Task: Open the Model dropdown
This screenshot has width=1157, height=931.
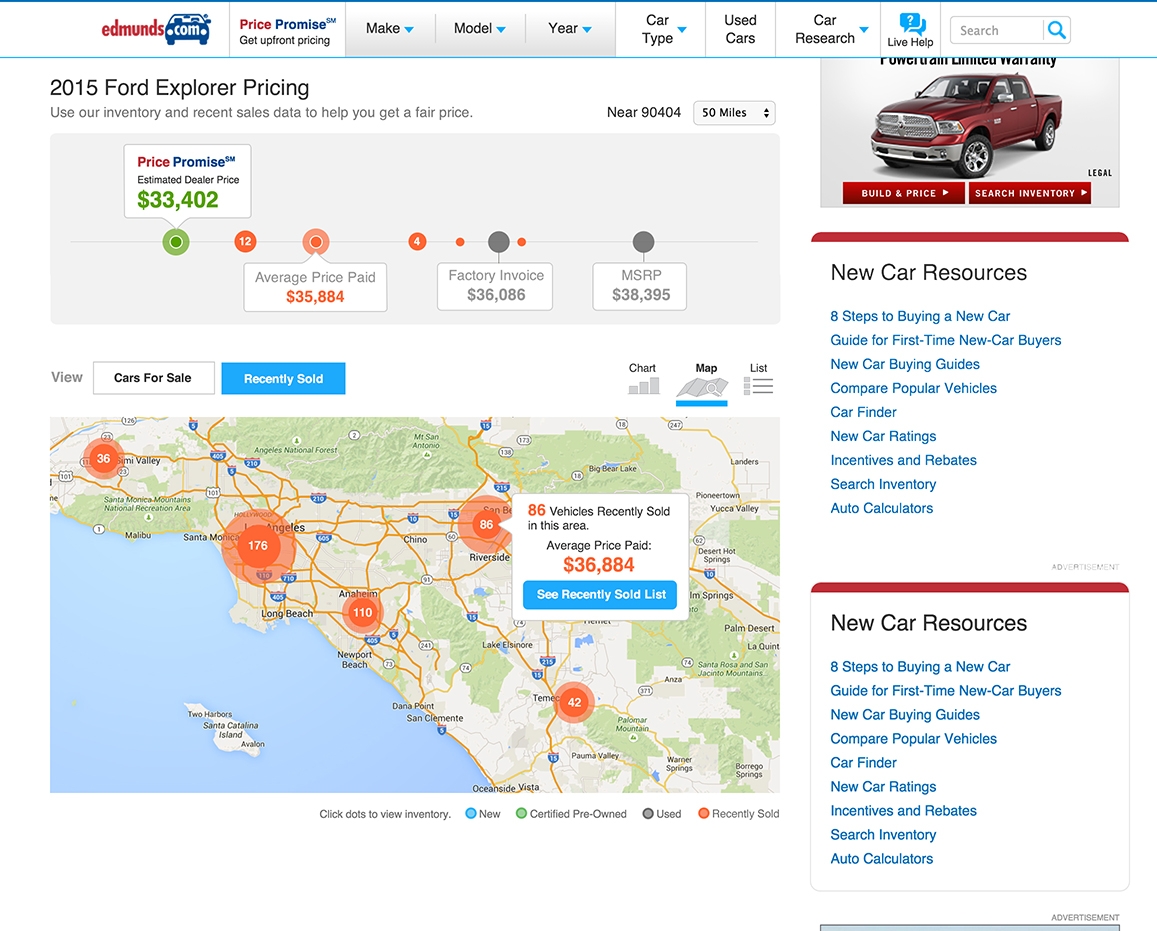Action: coord(480,29)
